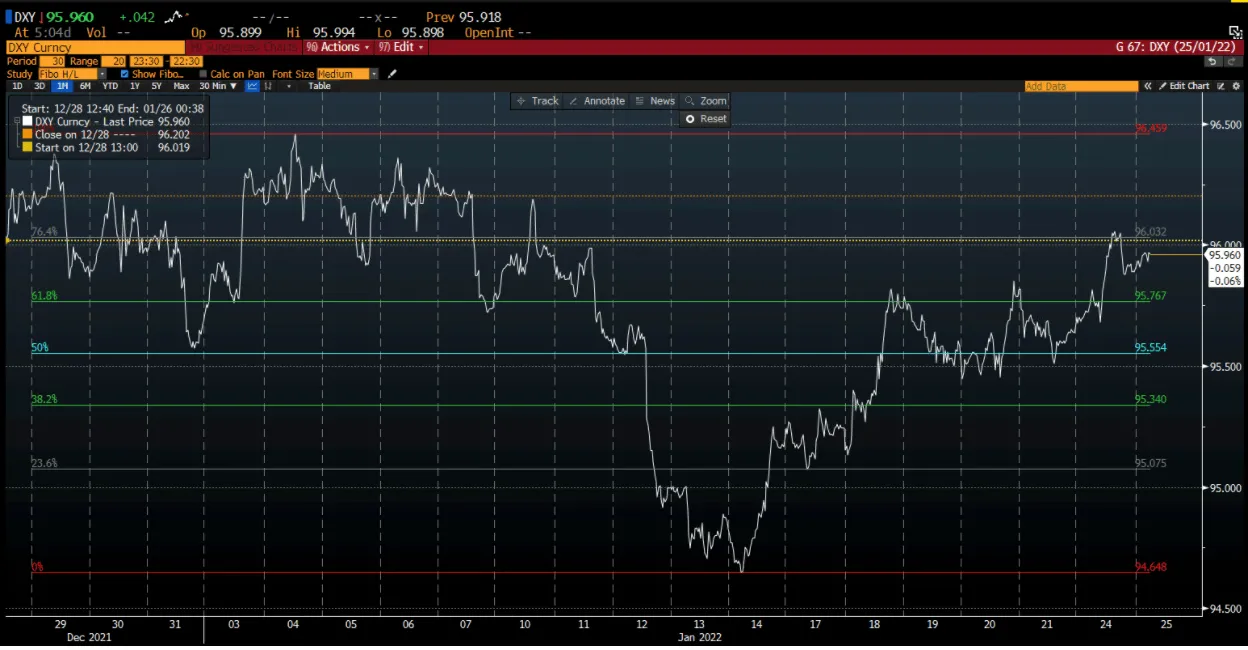
Task: Select the line chart type icon
Action: pos(252,85)
